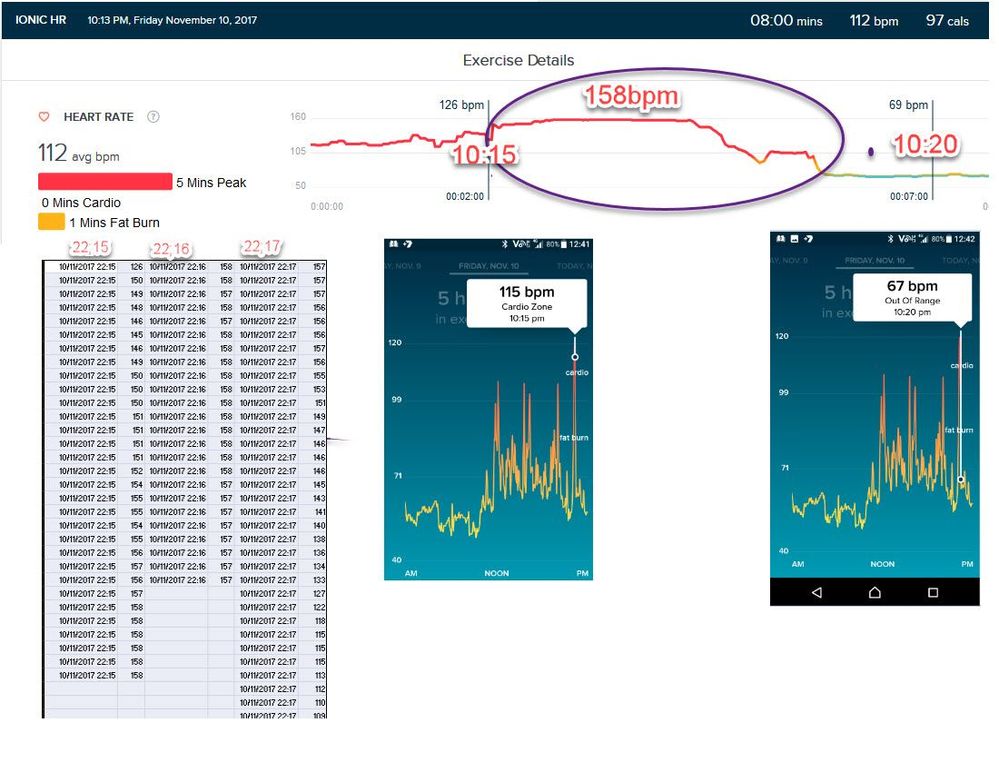Image resolution: width=999 pixels, height=773 pixels.
Task: Click the red 5 Mins Peak bar
Action: click(105, 182)
